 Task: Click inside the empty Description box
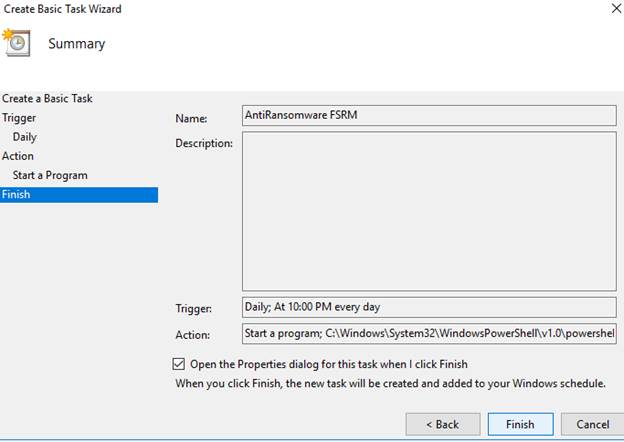(x=429, y=211)
